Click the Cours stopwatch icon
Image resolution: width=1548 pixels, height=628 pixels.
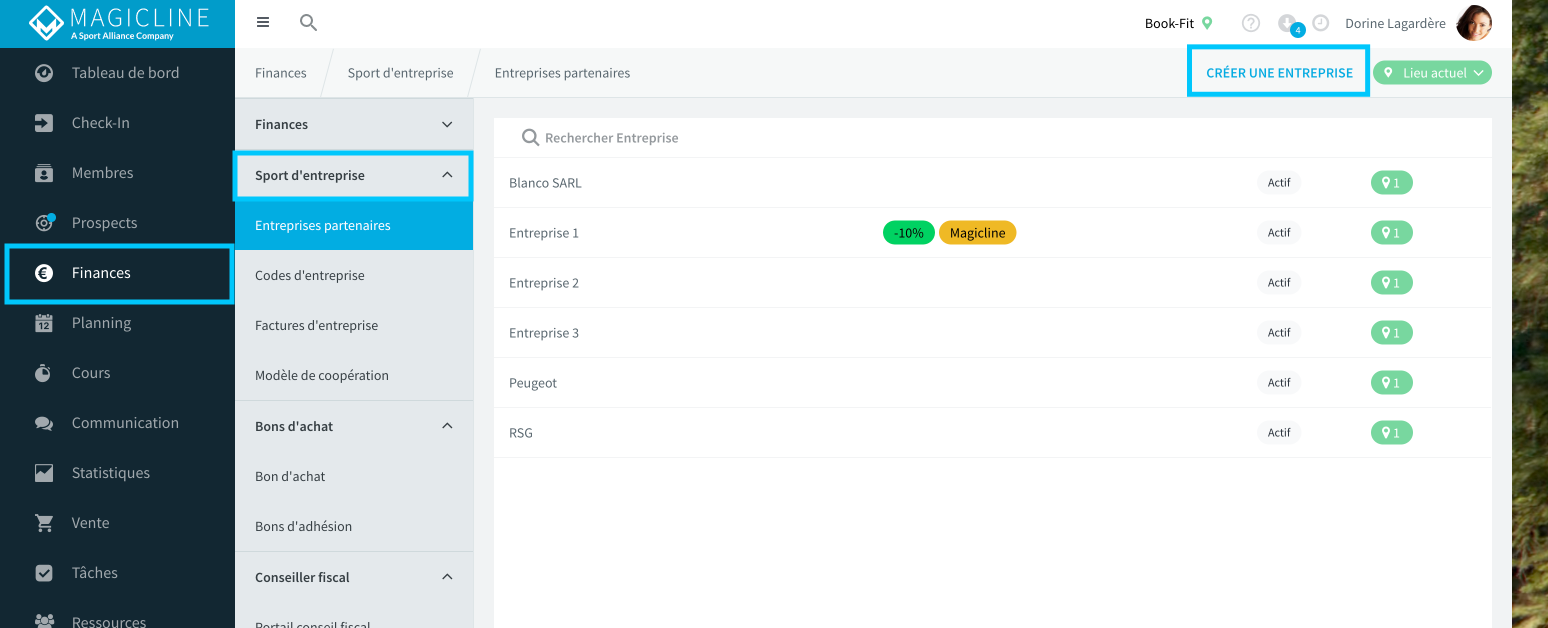(44, 373)
